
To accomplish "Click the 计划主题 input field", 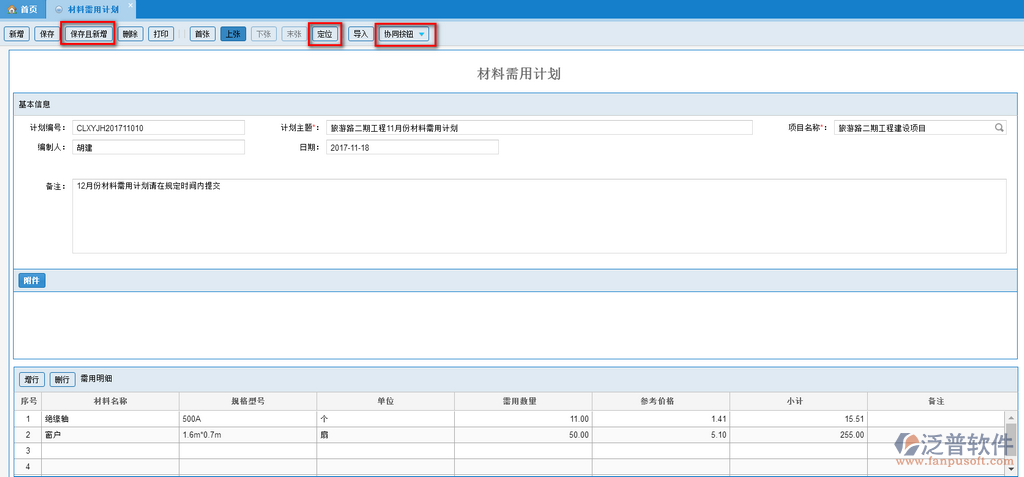I will 539,128.
